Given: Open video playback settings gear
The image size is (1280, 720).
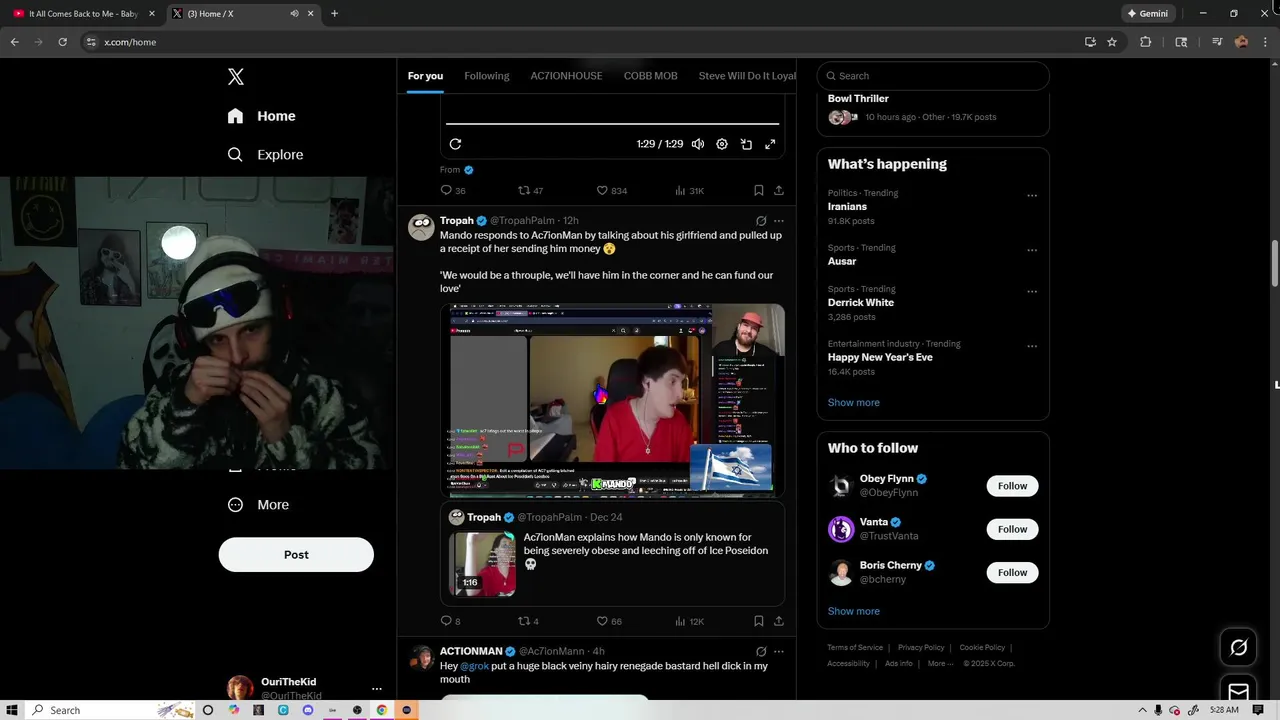Looking at the screenshot, I should pyautogui.click(x=722, y=144).
